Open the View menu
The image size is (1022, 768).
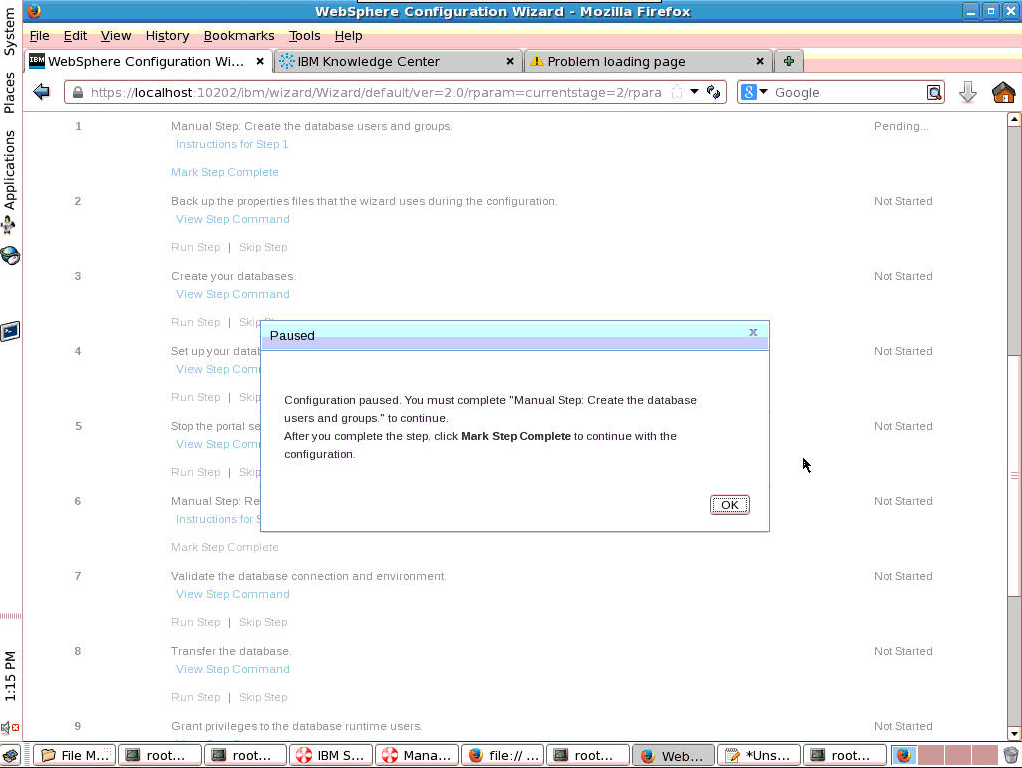pyautogui.click(x=115, y=36)
